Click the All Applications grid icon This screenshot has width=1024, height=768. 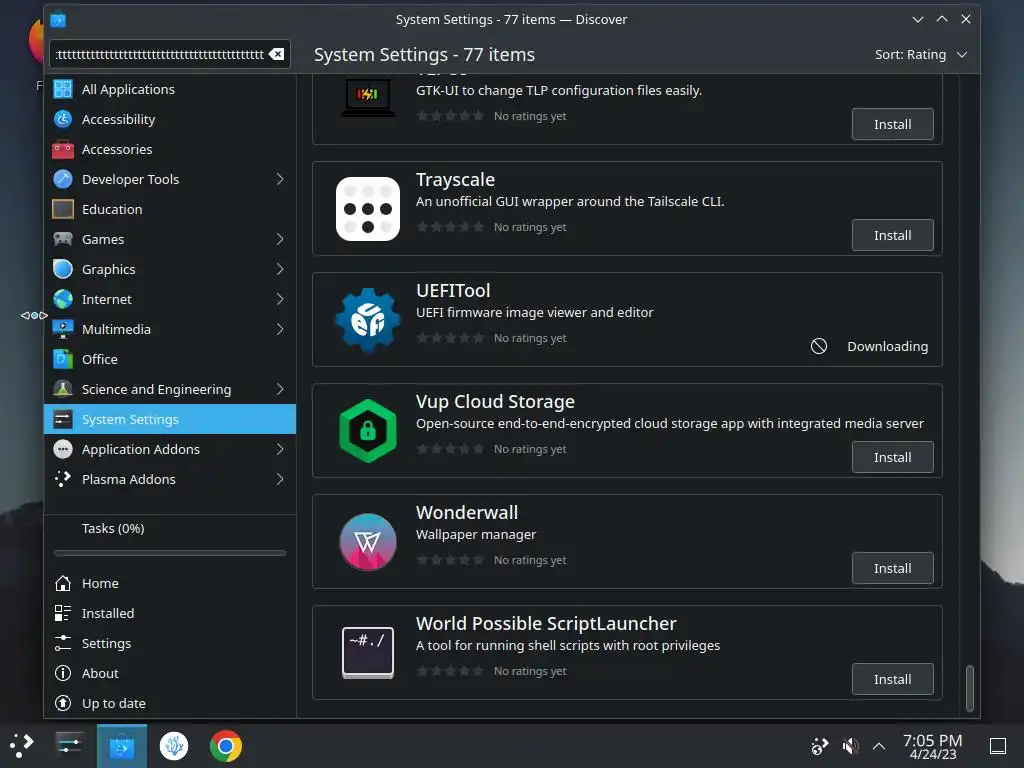pos(63,89)
